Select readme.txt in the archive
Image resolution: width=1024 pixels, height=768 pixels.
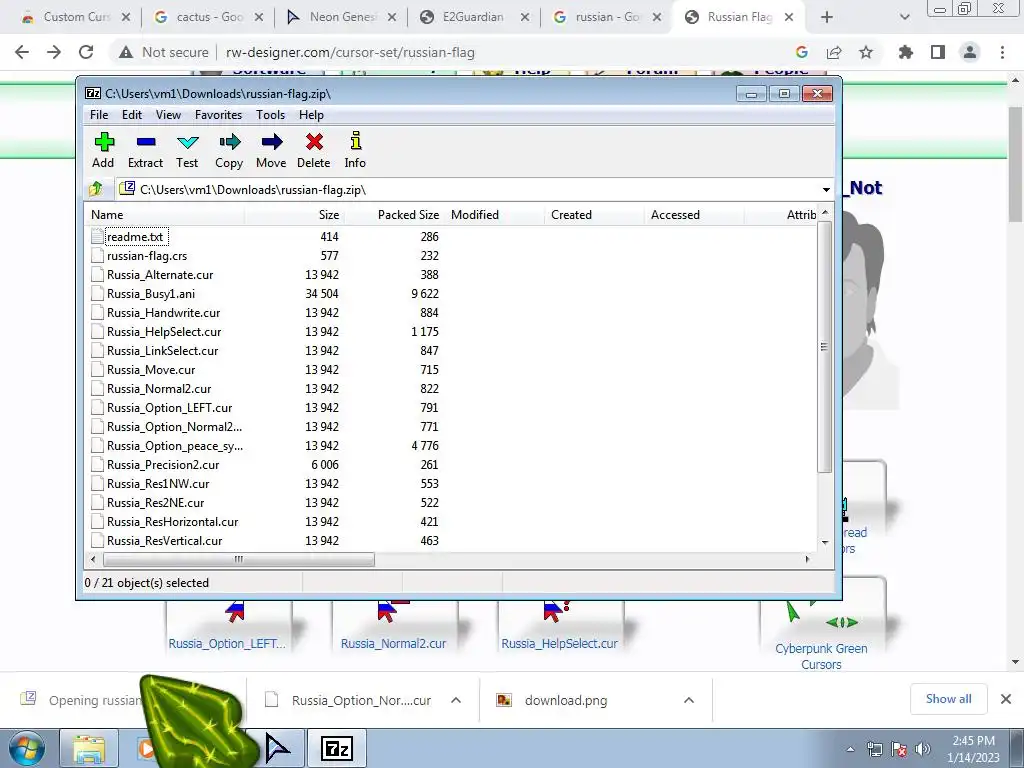135,237
